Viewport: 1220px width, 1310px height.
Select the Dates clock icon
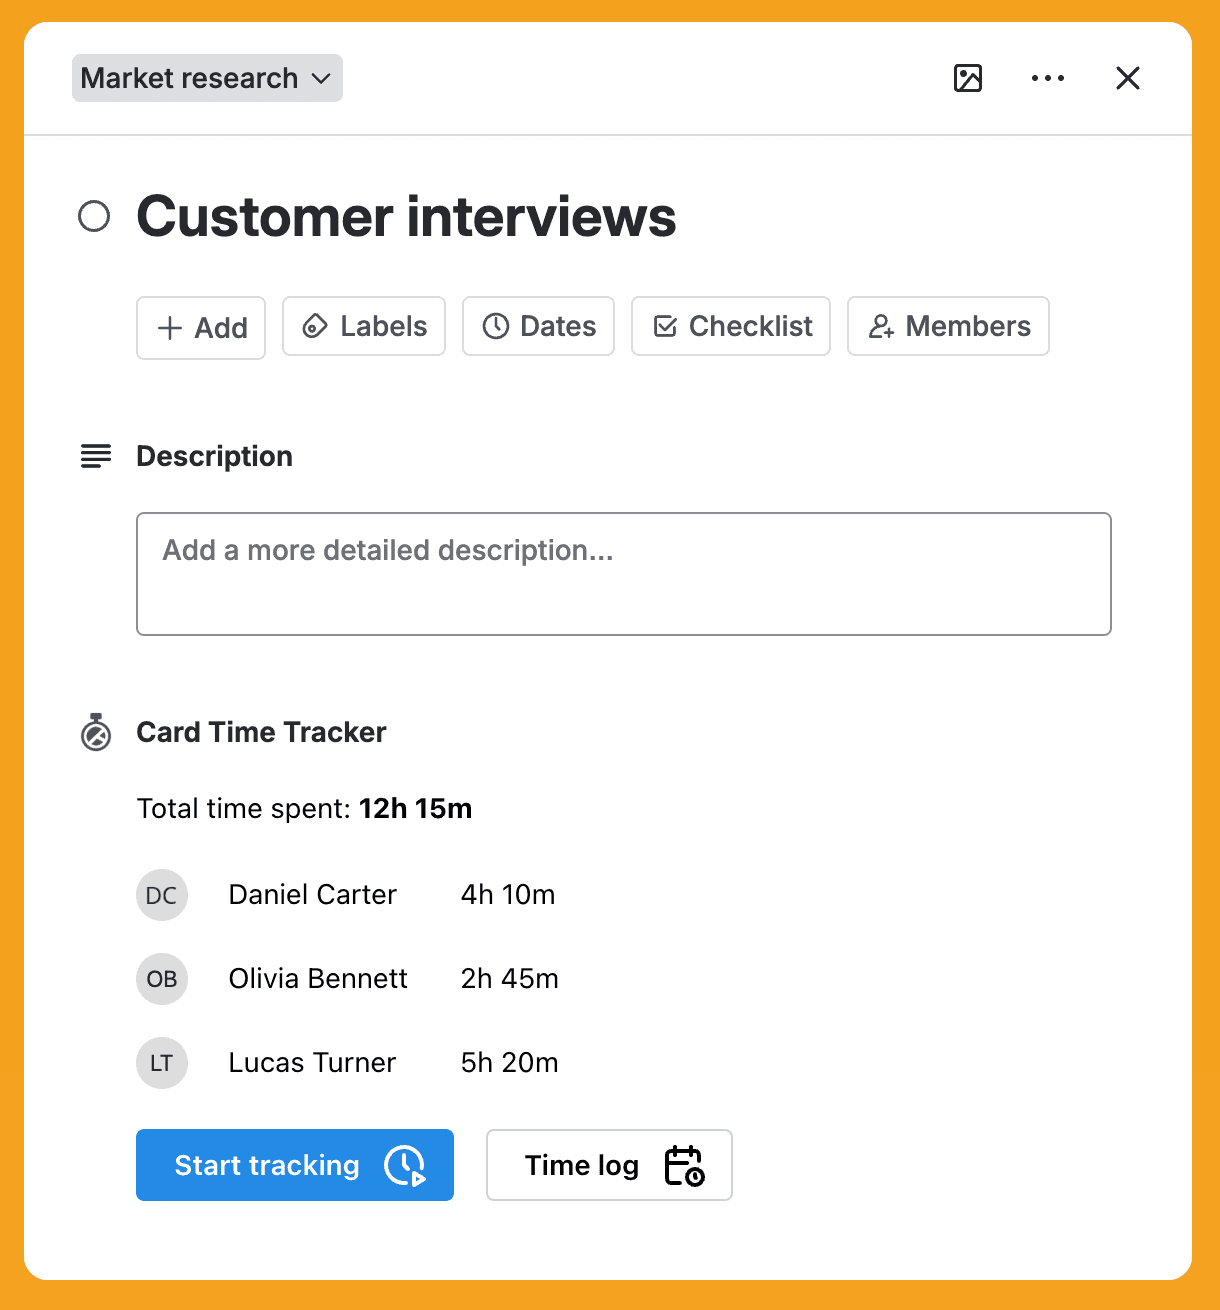[x=497, y=326]
